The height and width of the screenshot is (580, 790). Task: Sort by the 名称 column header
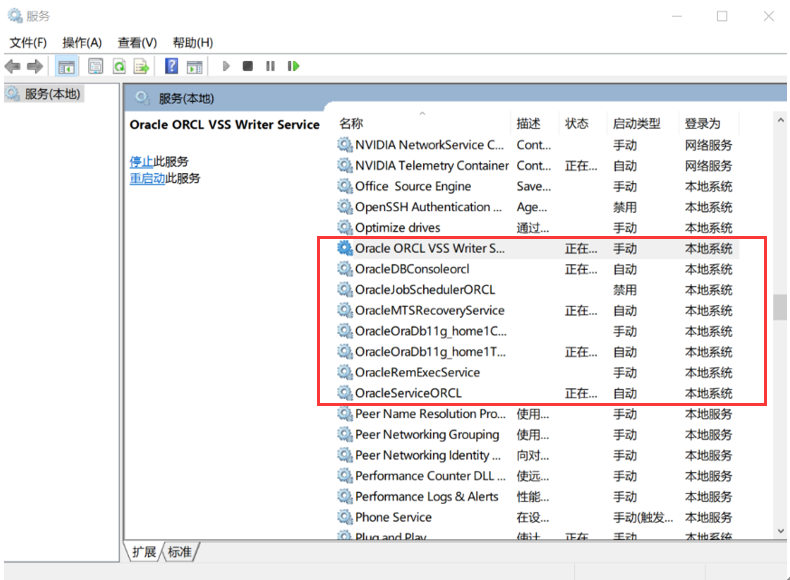click(x=351, y=123)
